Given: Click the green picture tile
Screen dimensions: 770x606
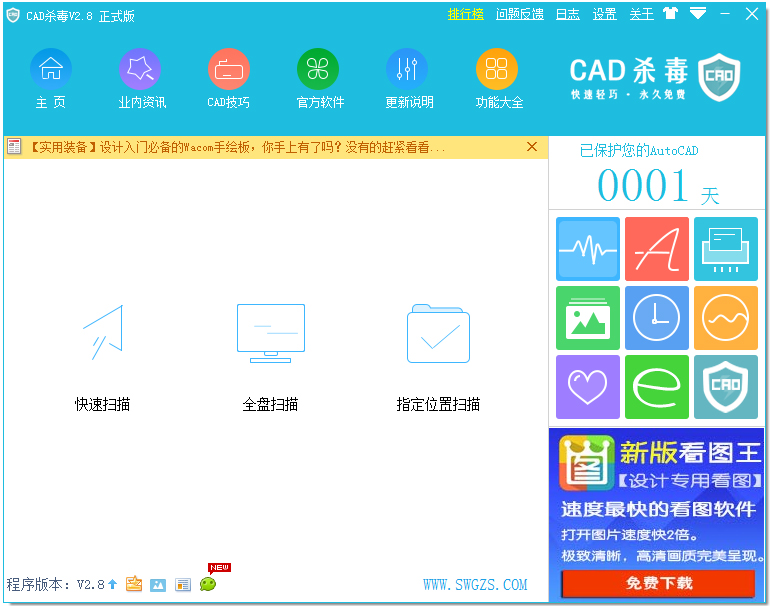Looking at the screenshot, I should [588, 318].
